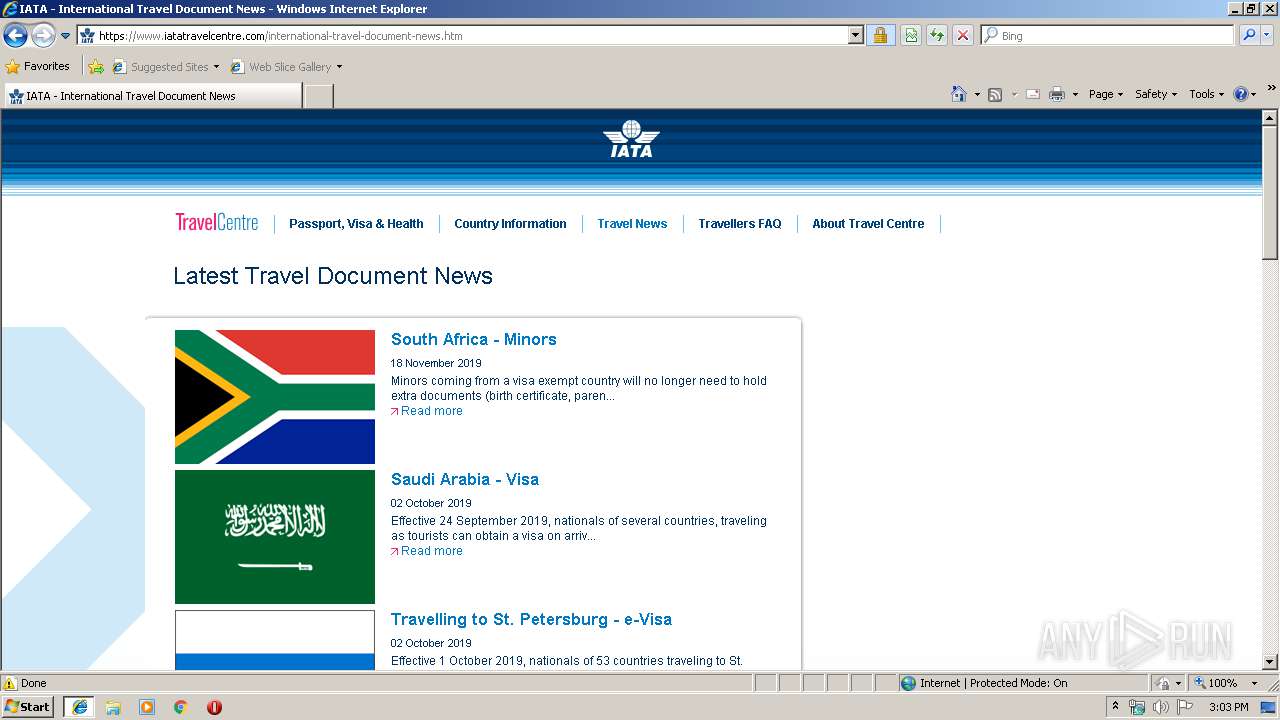Image resolution: width=1280 pixels, height=720 pixels.
Task: Click the Add to Favorites Bar icon
Action: pos(96,67)
